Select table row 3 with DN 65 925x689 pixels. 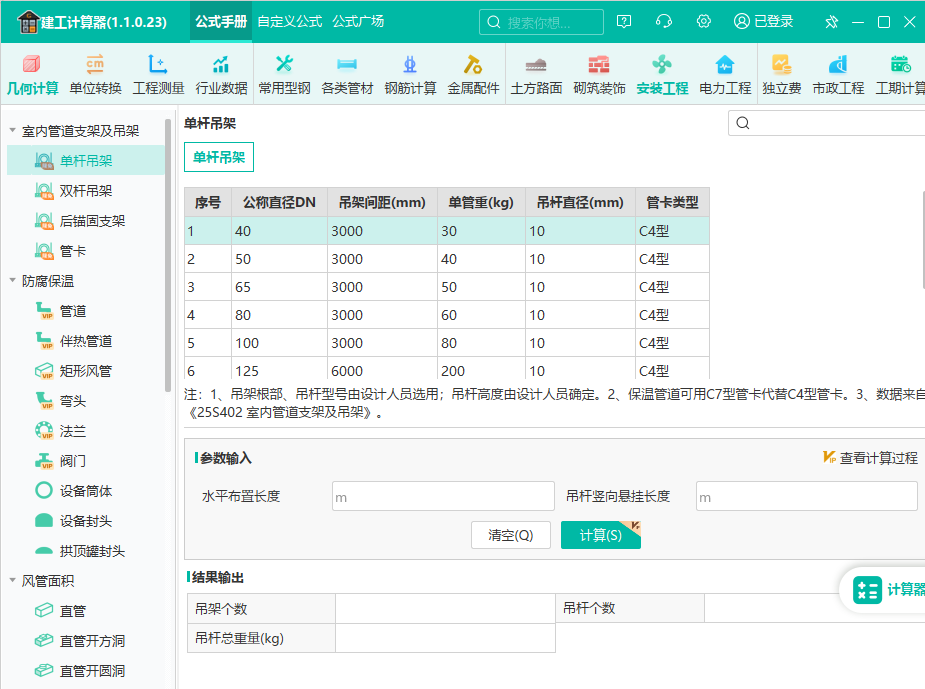coord(447,287)
